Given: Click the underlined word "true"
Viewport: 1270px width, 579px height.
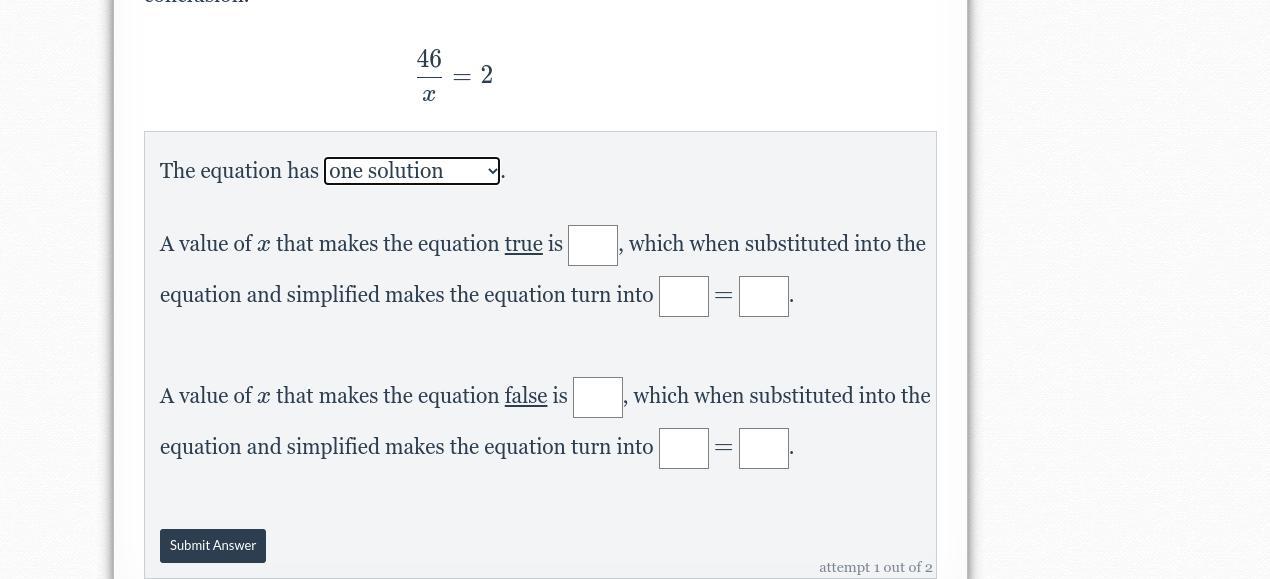Looking at the screenshot, I should (523, 244).
